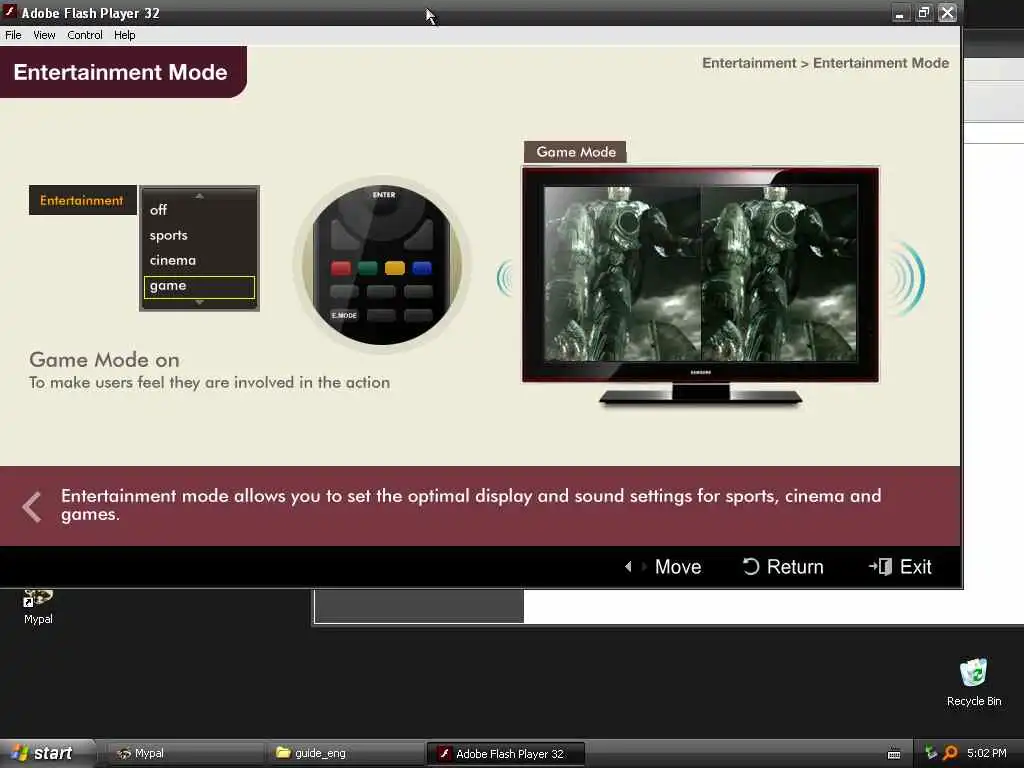Click the magnifier tray icon
Viewport: 1024px width, 768px height.
point(950,753)
